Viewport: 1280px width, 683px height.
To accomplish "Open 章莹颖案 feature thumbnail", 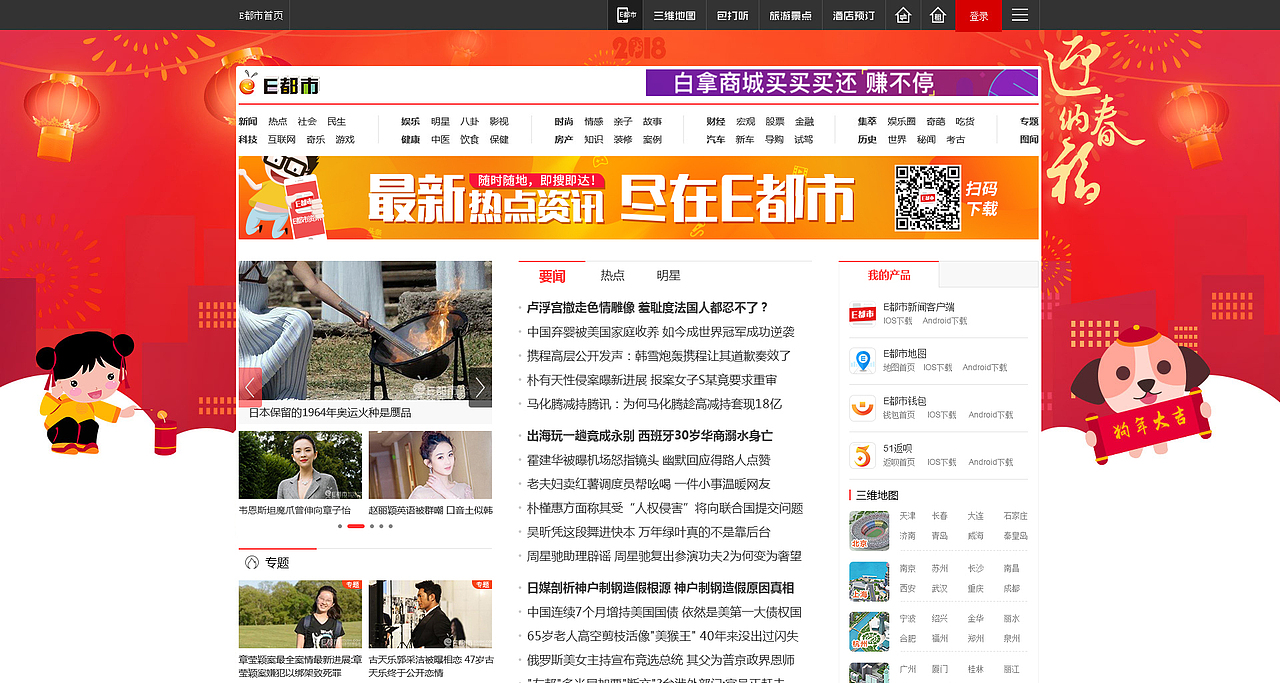I will [300, 614].
